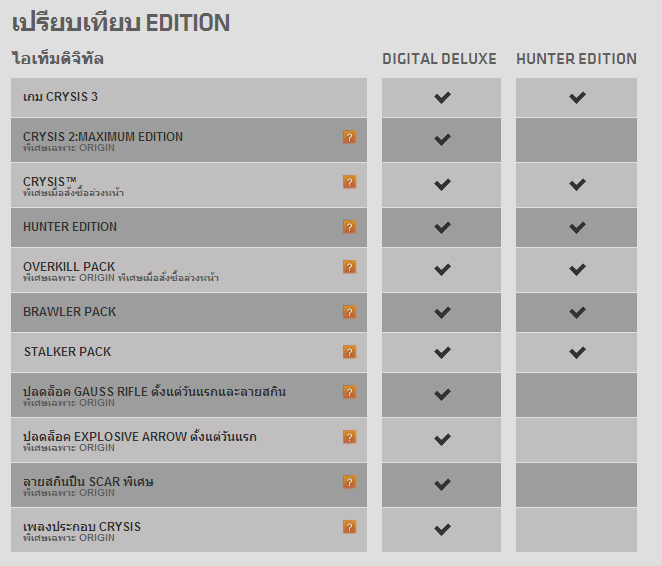The width and height of the screenshot is (662, 566).
Task: Click Digital Deluxe checkmark for Brawler Pack
Action: tap(441, 313)
